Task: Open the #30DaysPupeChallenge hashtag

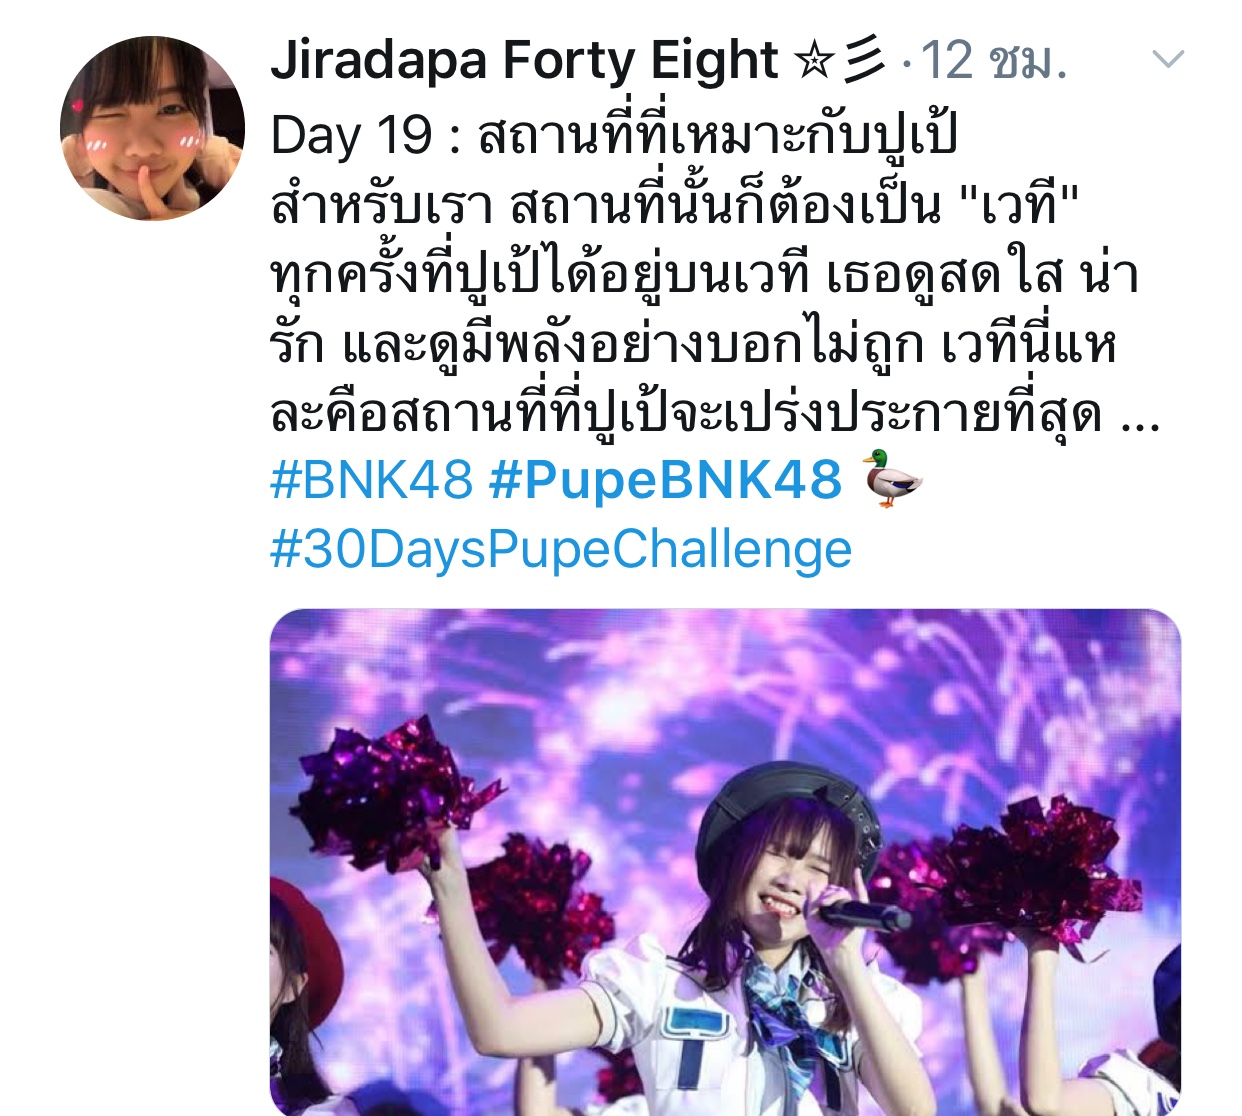Action: click(561, 550)
